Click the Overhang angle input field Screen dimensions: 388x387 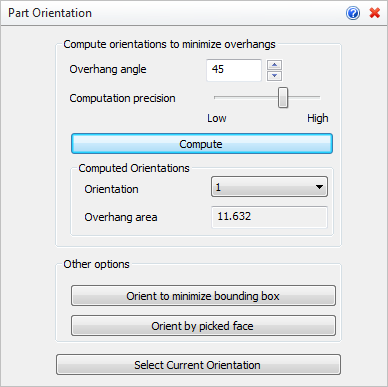(x=234, y=70)
